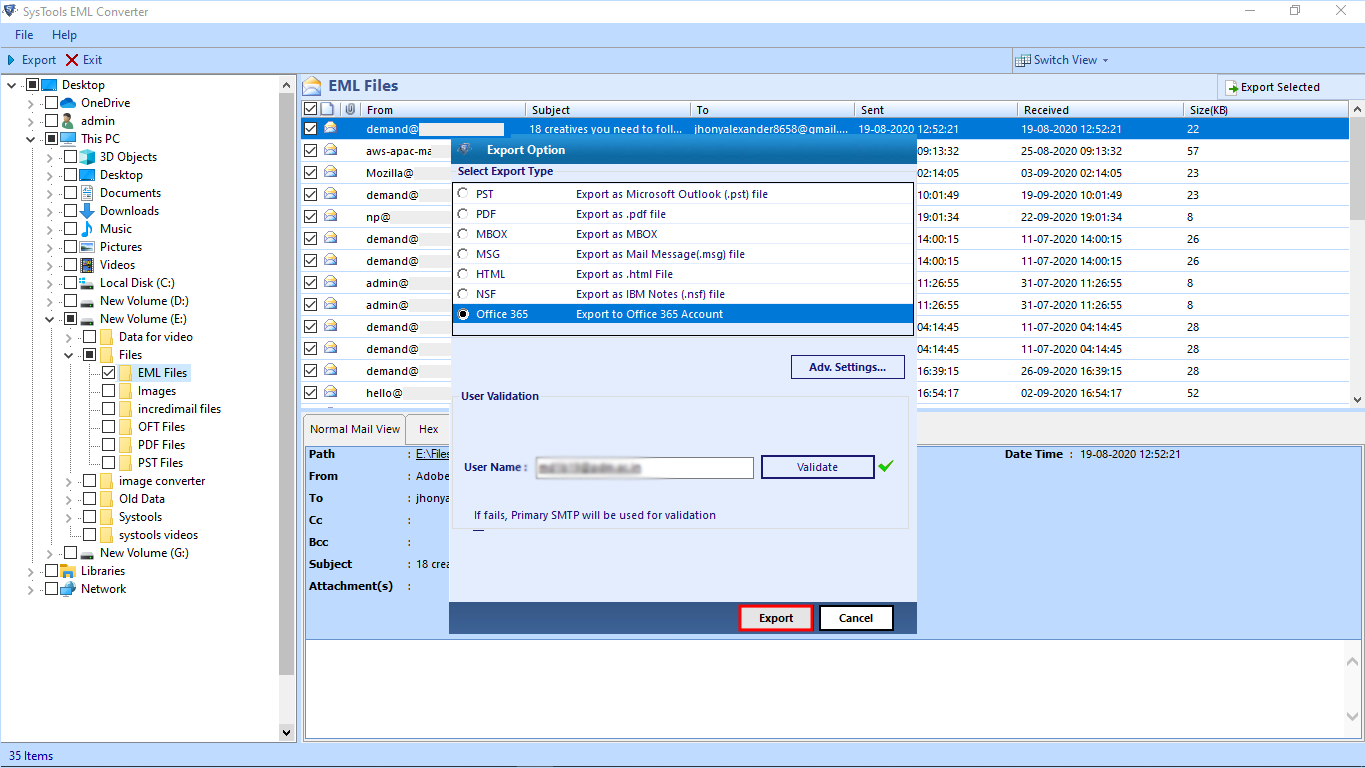Collapse the New Volume (E:) node
This screenshot has height=768, width=1366.
click(x=50, y=319)
